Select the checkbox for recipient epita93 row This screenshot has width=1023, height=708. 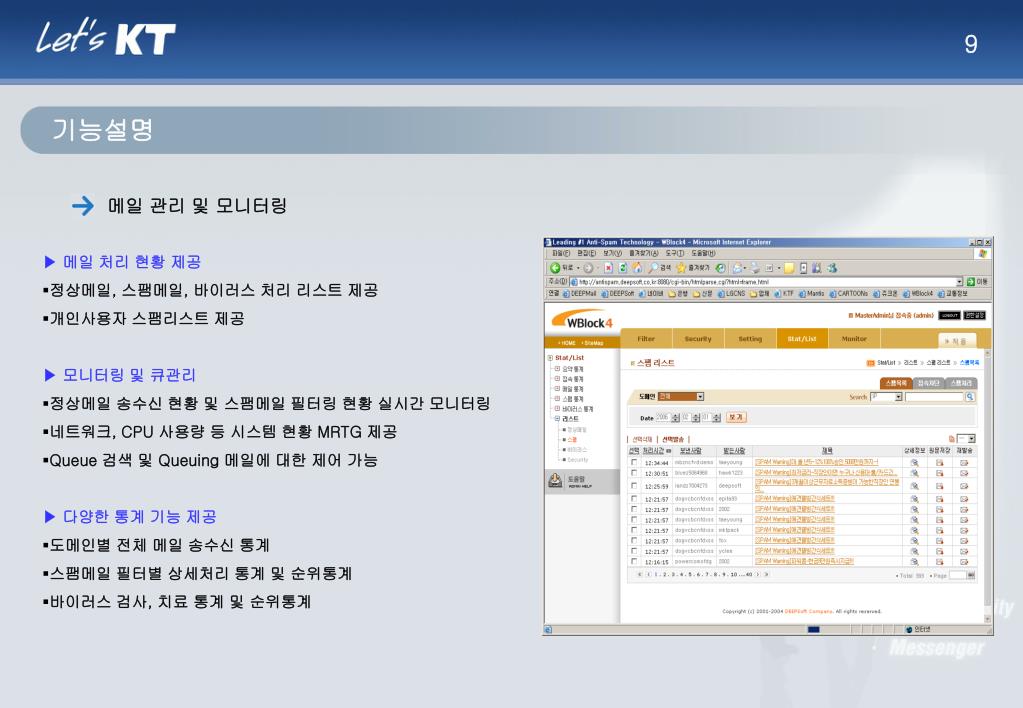tap(634, 499)
